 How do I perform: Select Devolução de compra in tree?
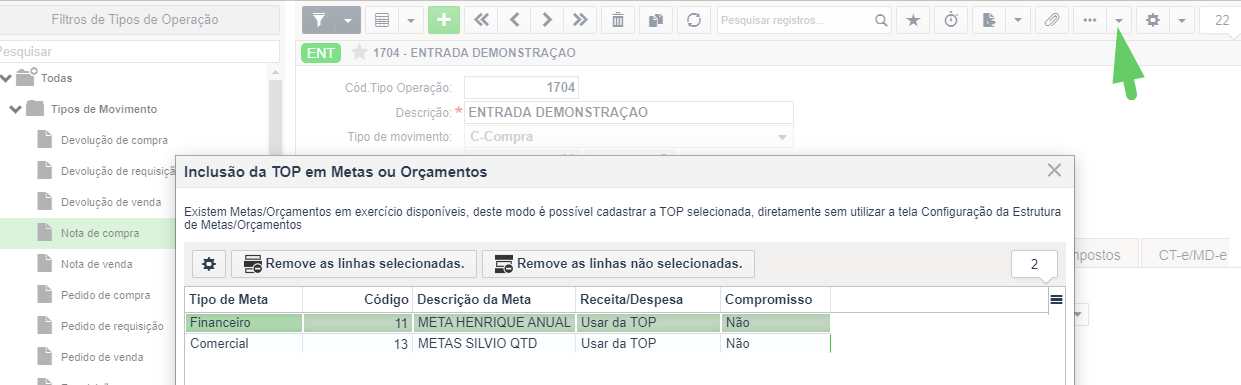tap(114, 140)
